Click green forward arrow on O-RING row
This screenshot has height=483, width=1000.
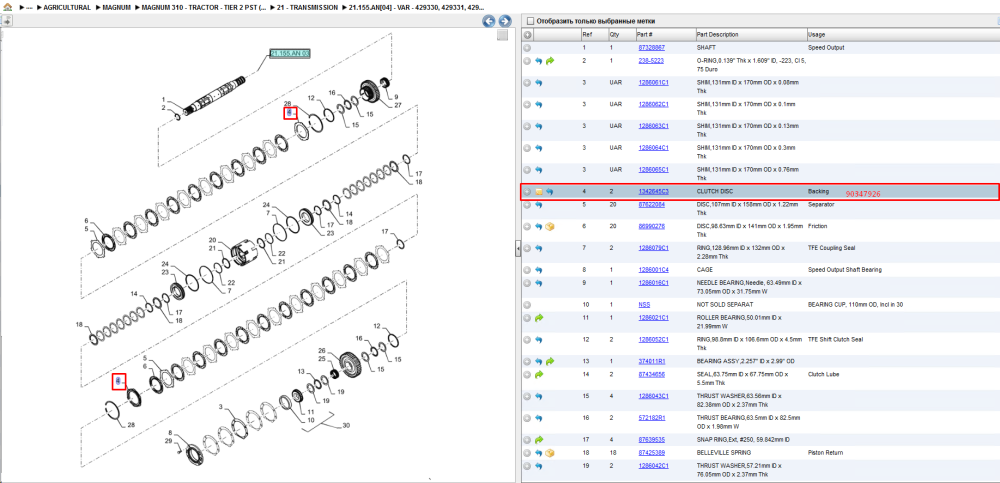(550, 61)
